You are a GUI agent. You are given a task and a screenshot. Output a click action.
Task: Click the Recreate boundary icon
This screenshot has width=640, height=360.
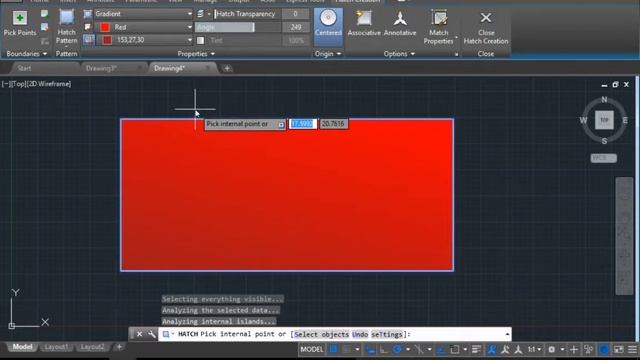[45, 40]
